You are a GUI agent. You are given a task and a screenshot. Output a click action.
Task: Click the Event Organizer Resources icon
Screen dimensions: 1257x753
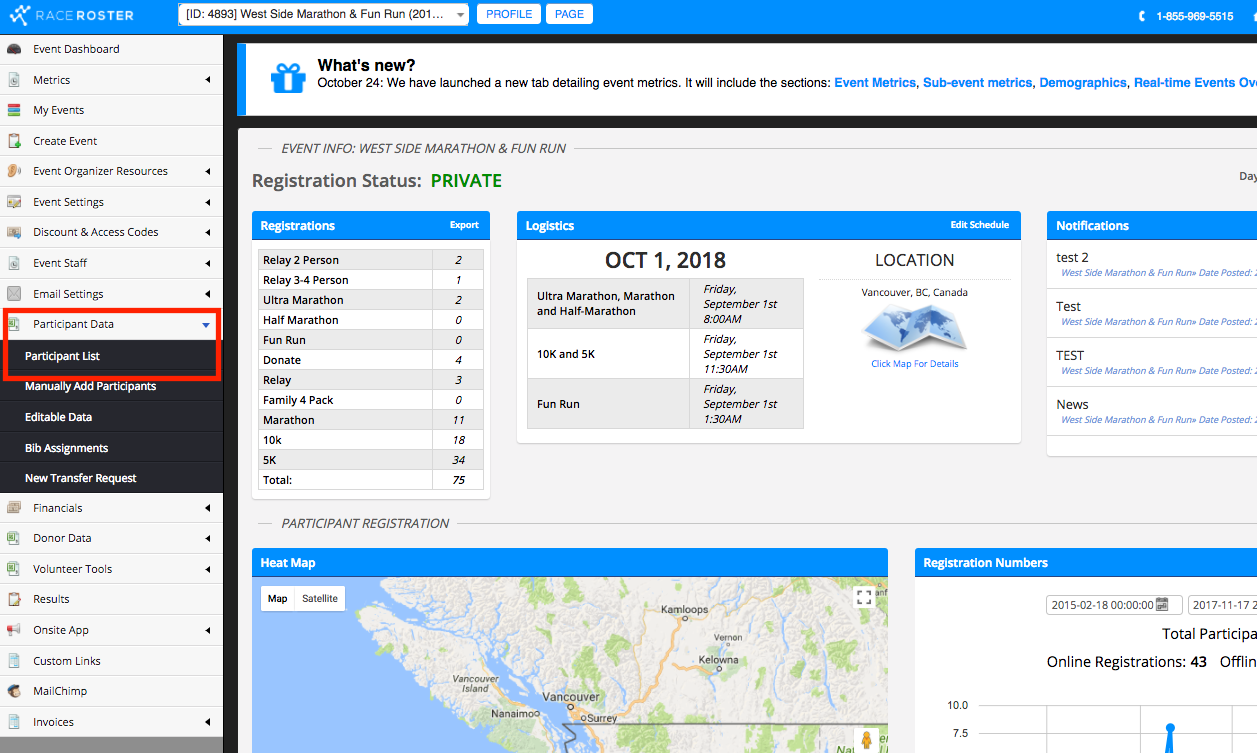14,171
